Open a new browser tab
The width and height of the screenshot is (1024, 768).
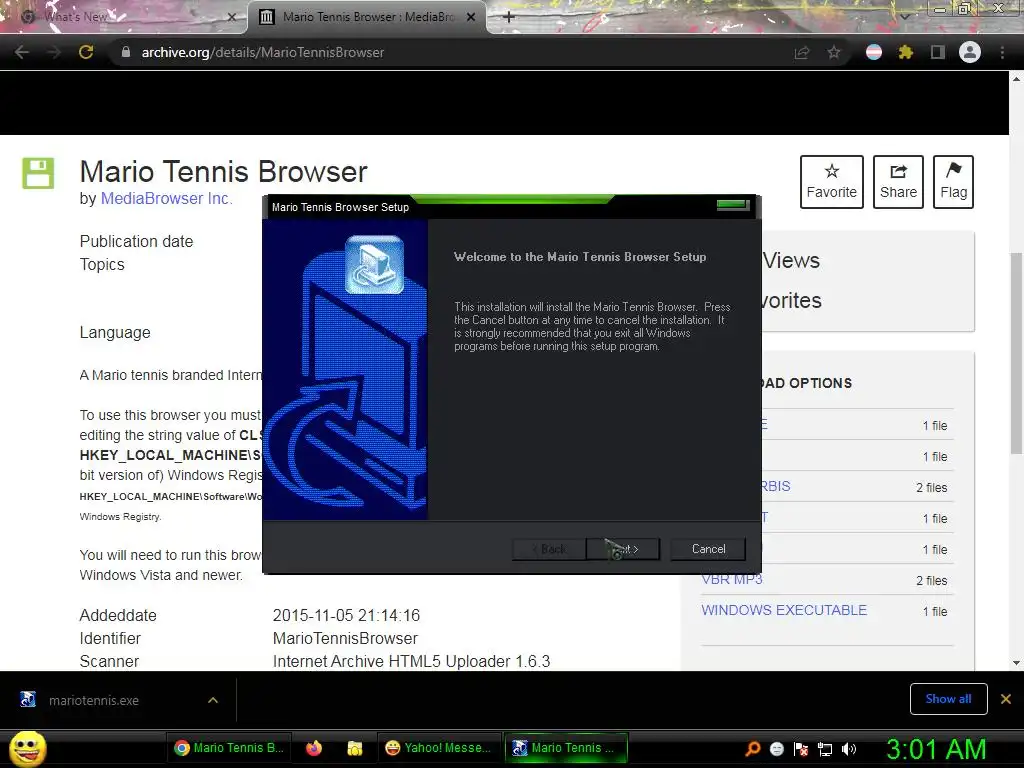tap(509, 17)
